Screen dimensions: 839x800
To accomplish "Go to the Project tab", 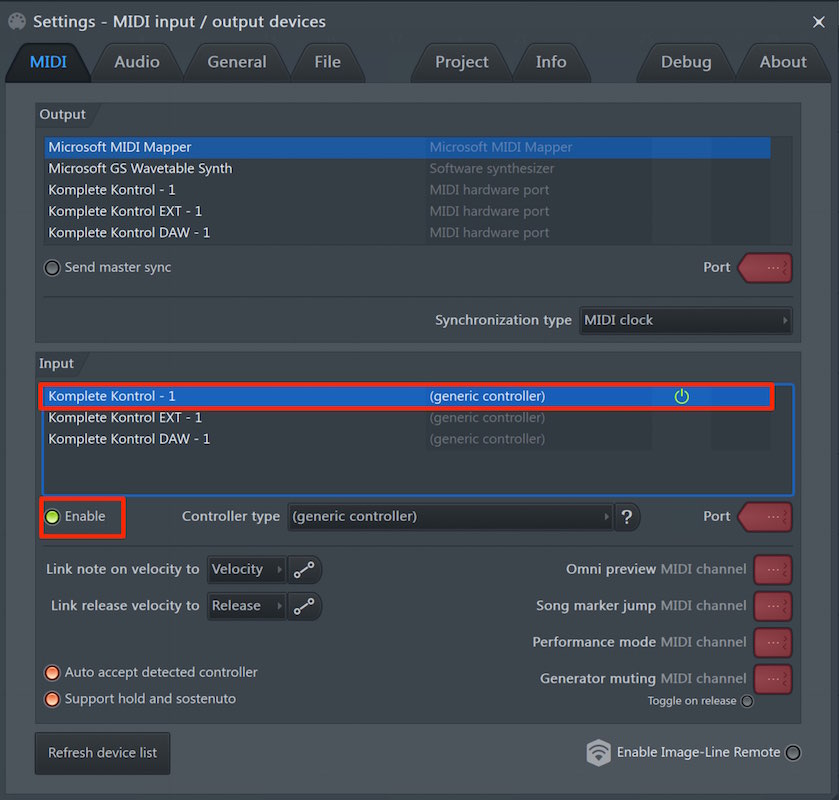I will point(462,62).
